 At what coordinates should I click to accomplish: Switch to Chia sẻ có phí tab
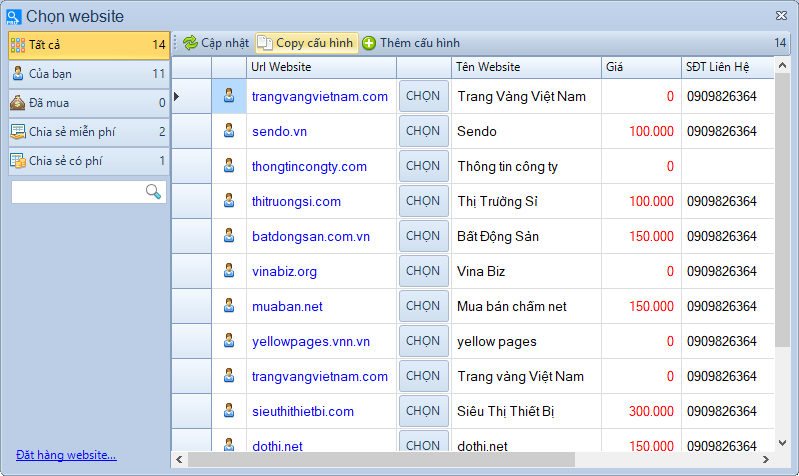pos(89,161)
